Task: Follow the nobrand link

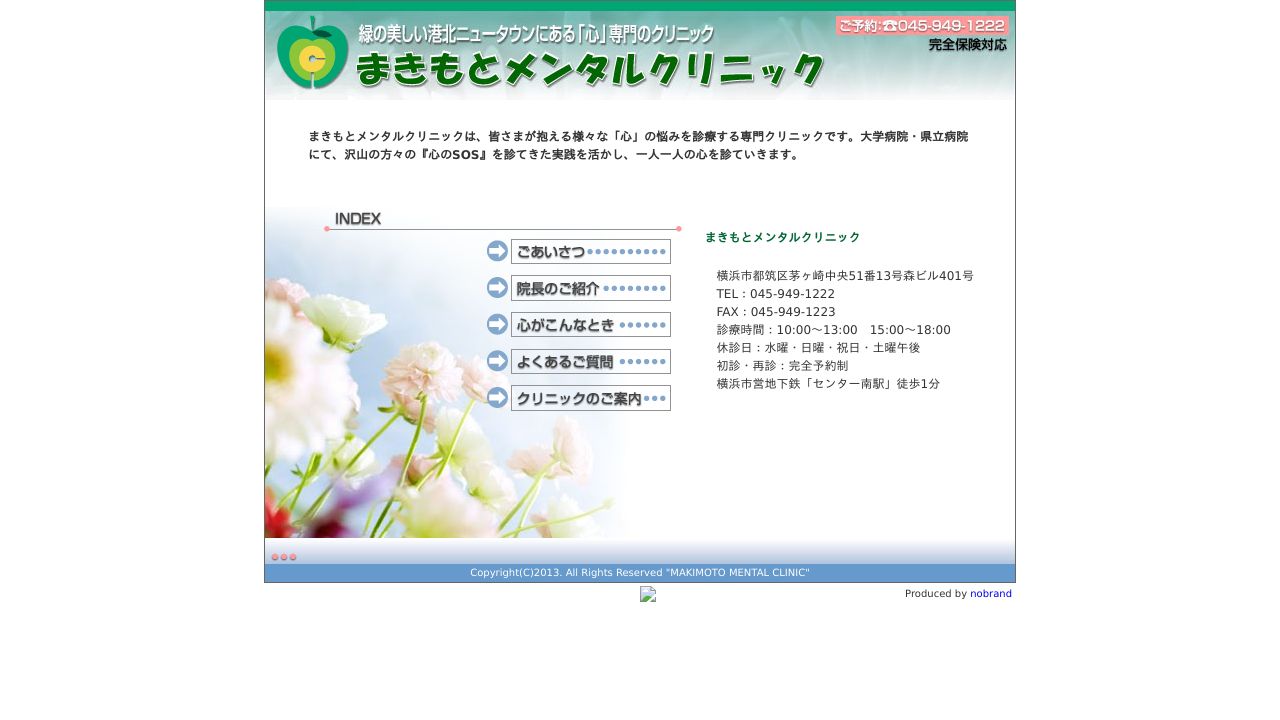Action: [990, 594]
